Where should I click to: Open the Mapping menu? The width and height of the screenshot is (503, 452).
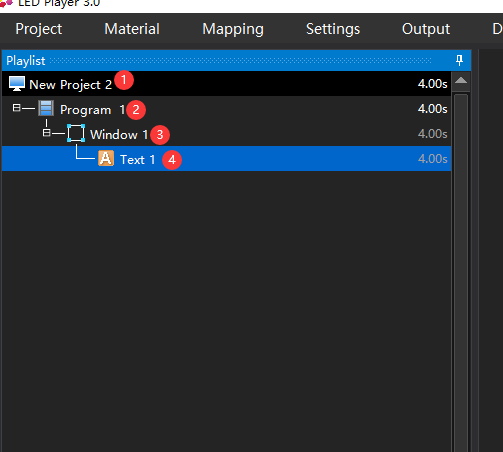click(233, 29)
